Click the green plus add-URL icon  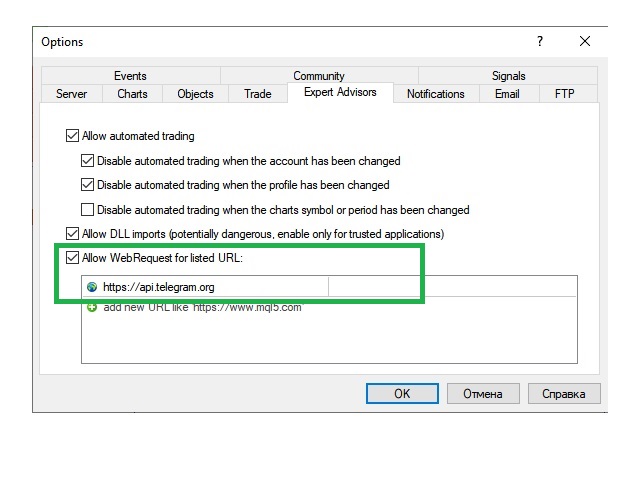coord(92,307)
